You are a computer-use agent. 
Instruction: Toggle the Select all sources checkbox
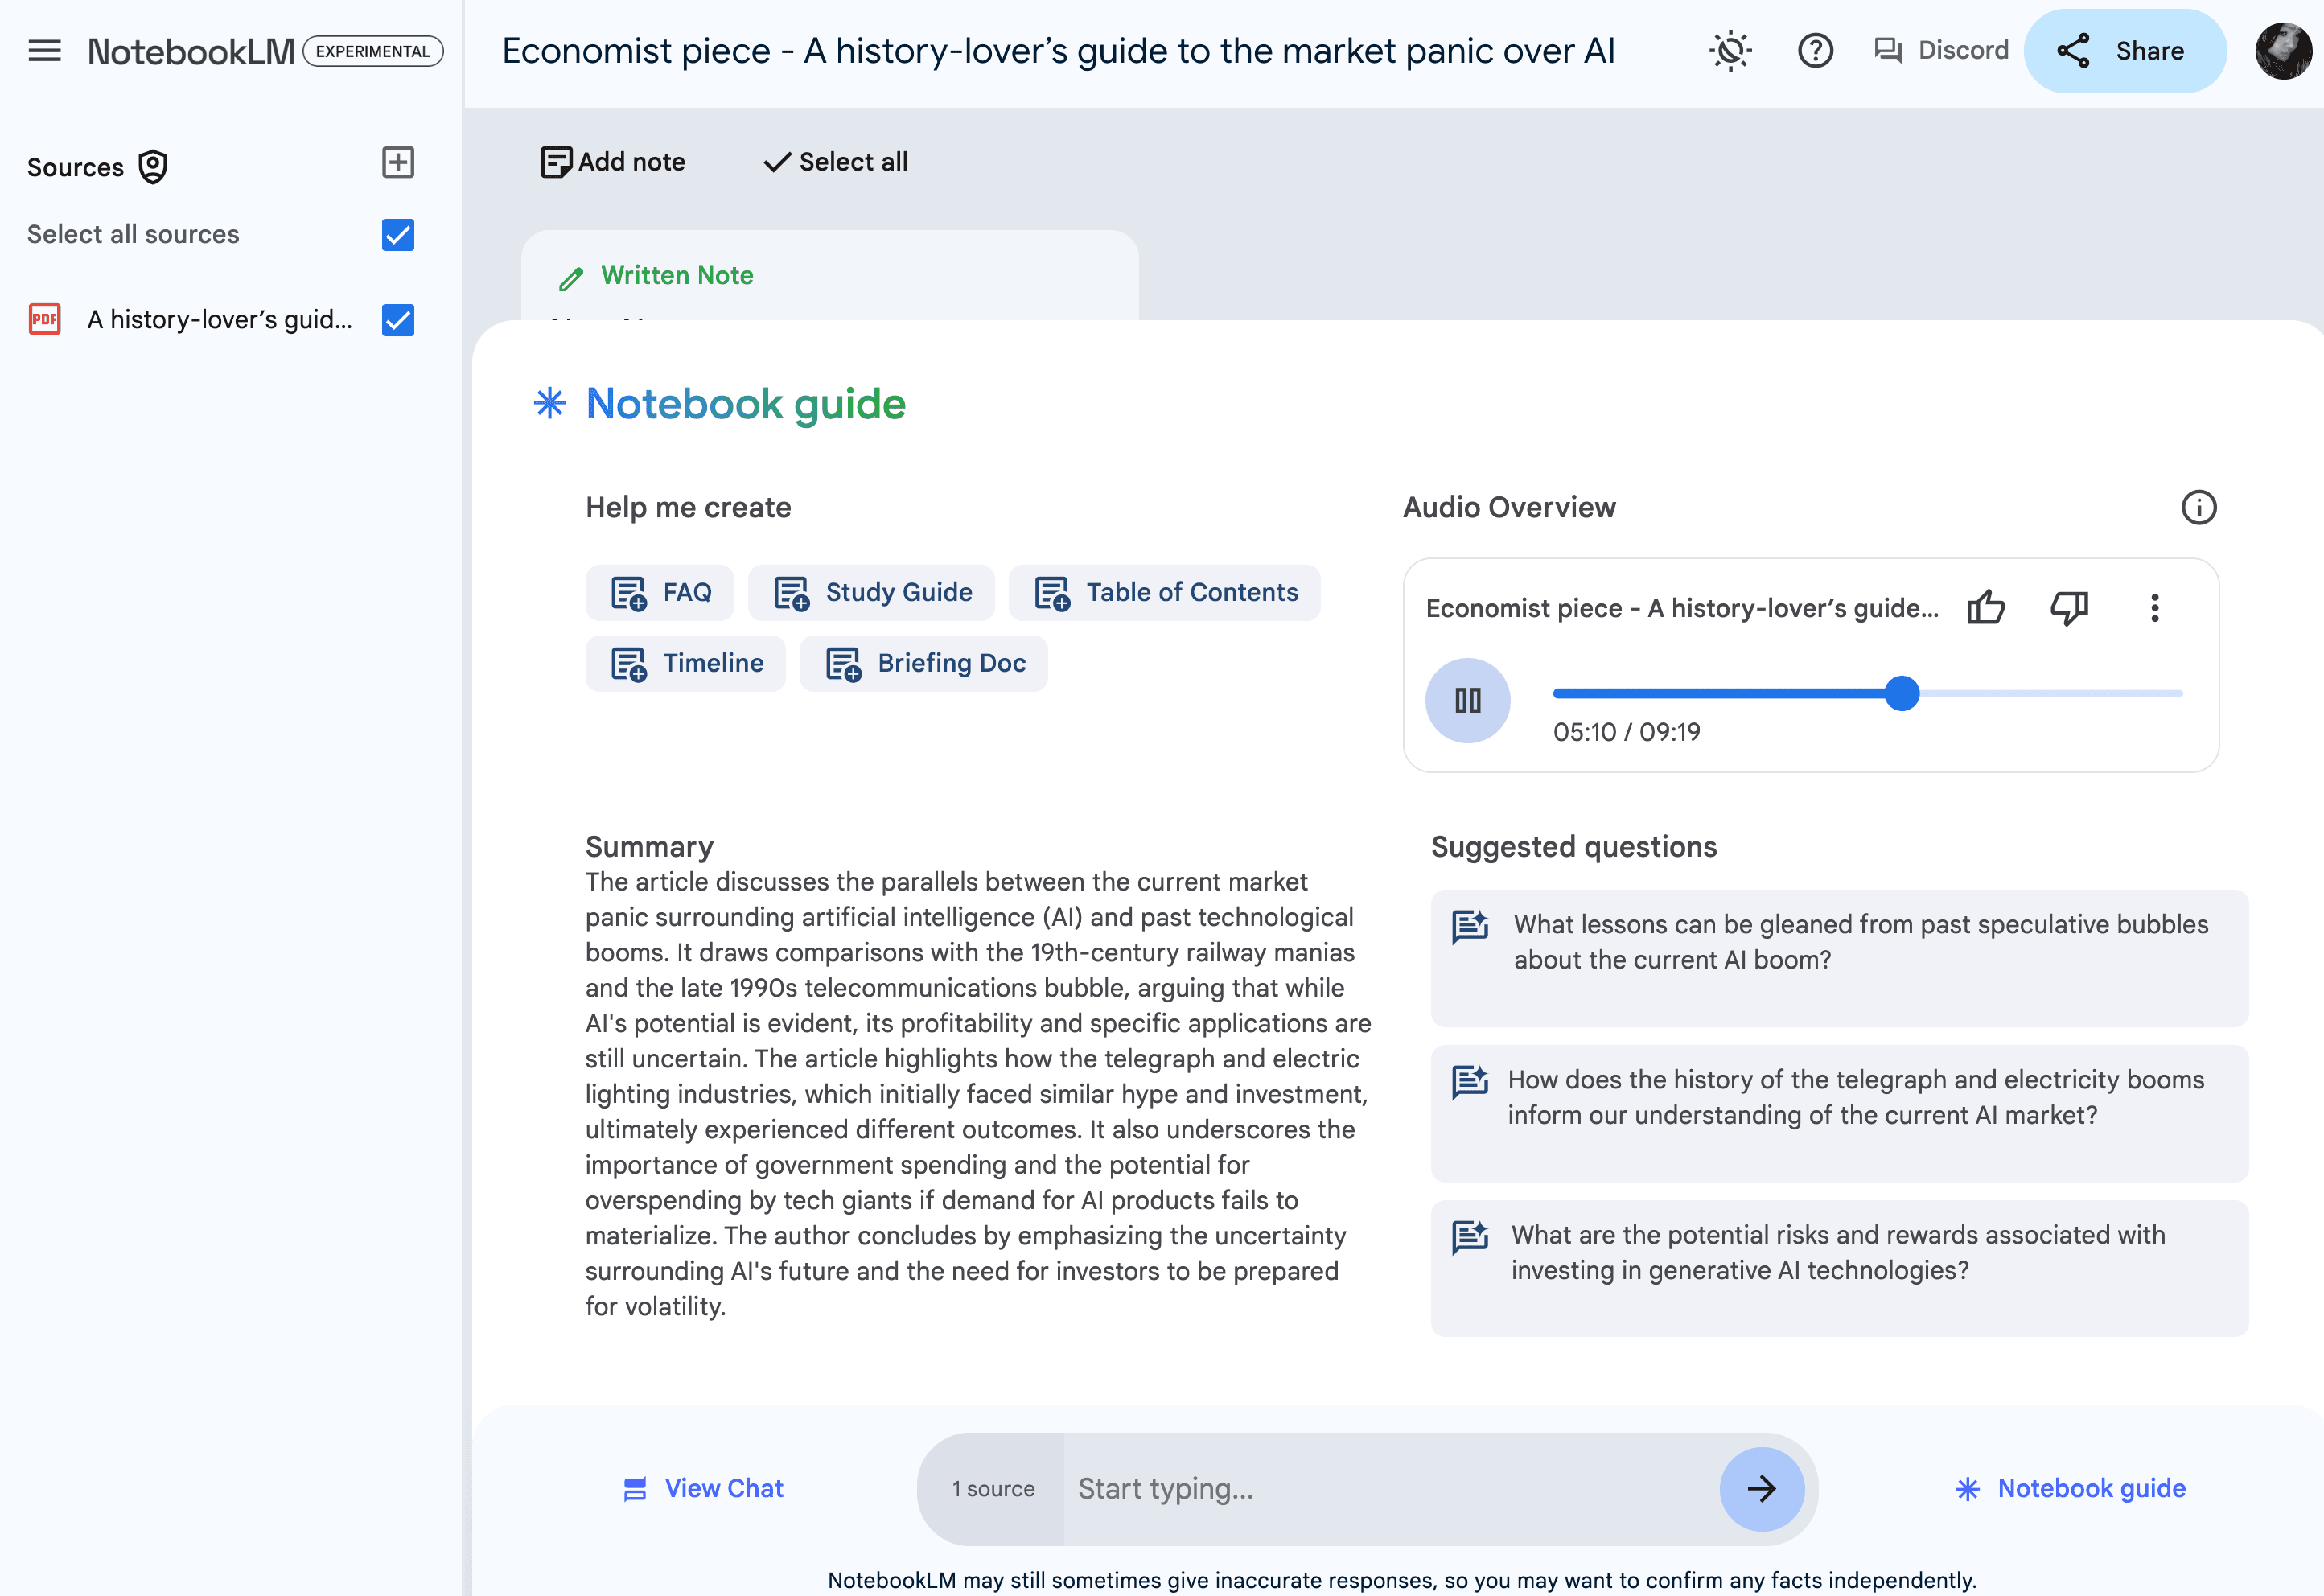398,235
